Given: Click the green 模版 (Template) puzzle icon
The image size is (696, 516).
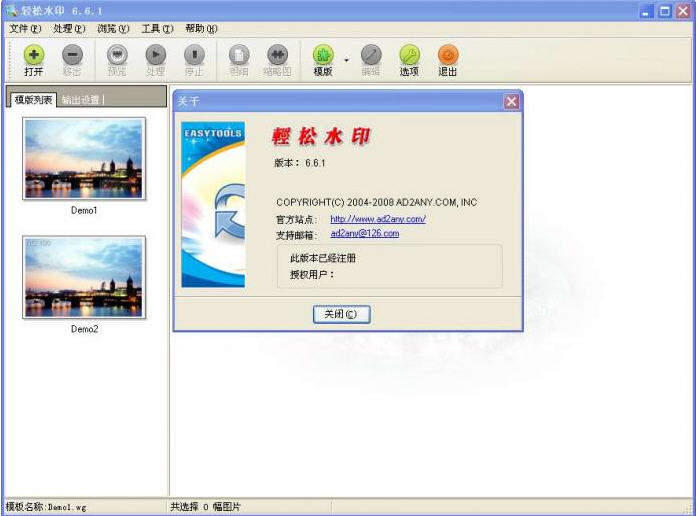Looking at the screenshot, I should point(323,55).
